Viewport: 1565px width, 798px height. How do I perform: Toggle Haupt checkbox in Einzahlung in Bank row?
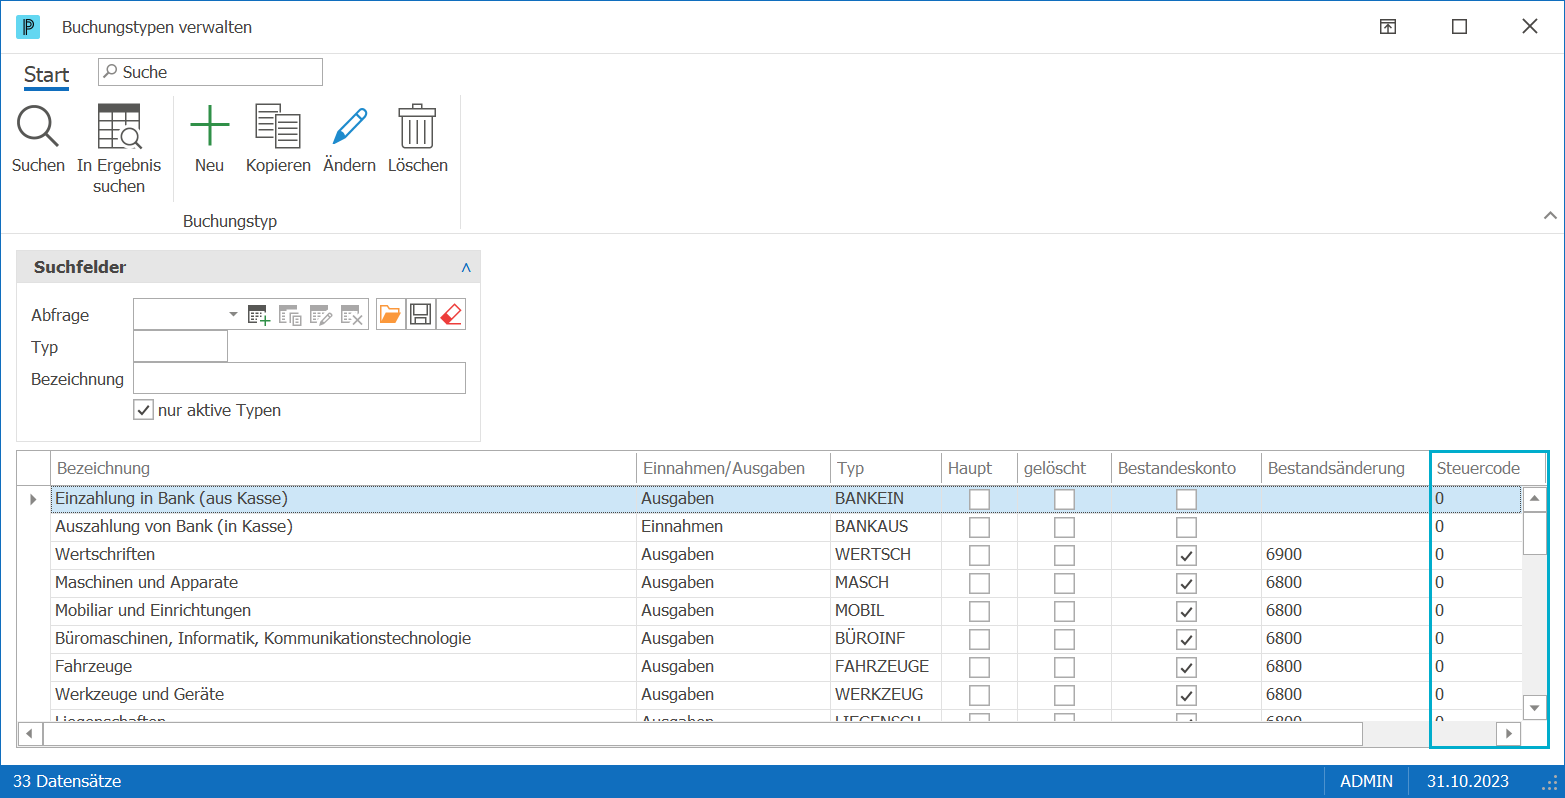click(980, 499)
